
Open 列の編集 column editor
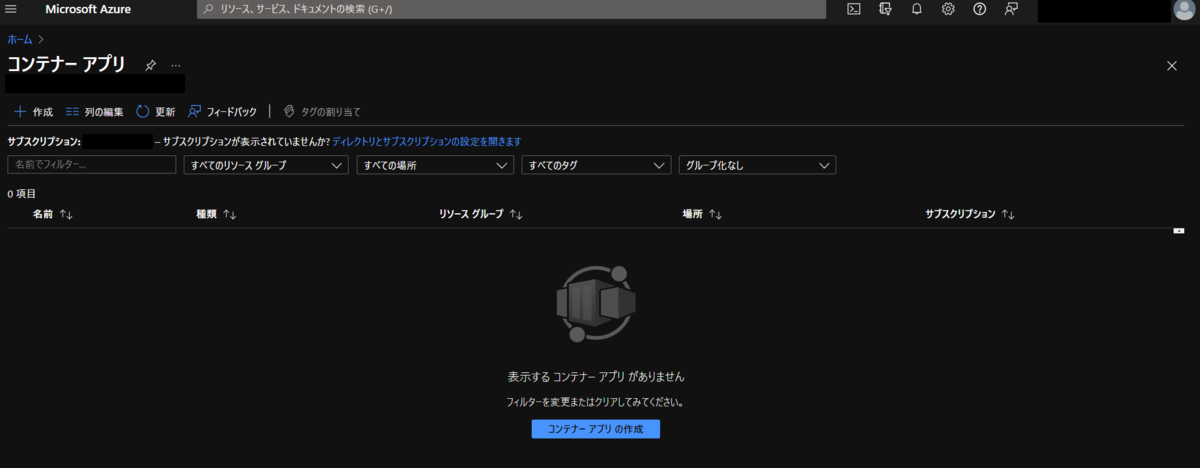[x=95, y=112]
